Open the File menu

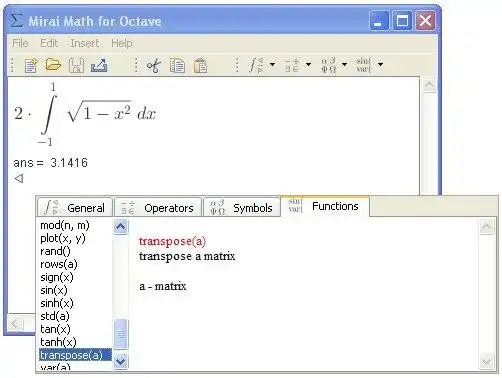pyautogui.click(x=20, y=43)
